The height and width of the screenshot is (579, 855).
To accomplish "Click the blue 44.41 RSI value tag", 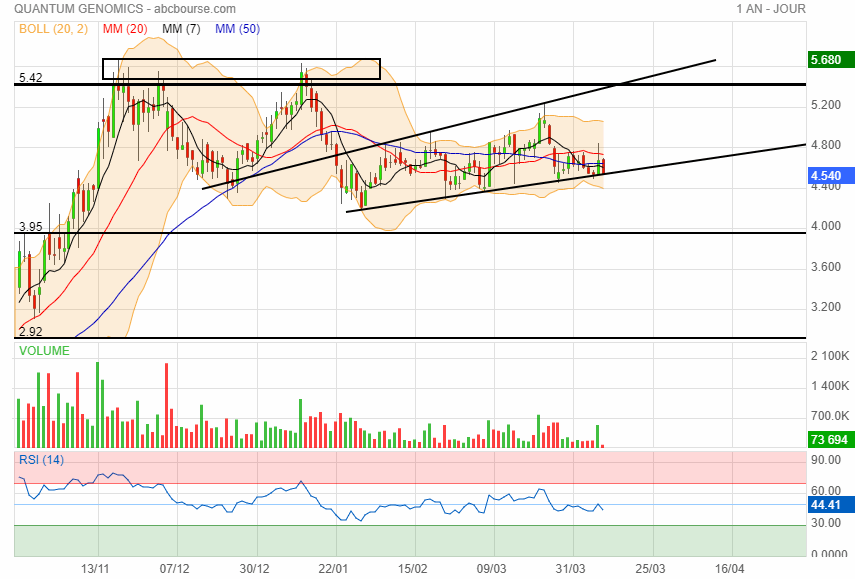I will [x=830, y=505].
